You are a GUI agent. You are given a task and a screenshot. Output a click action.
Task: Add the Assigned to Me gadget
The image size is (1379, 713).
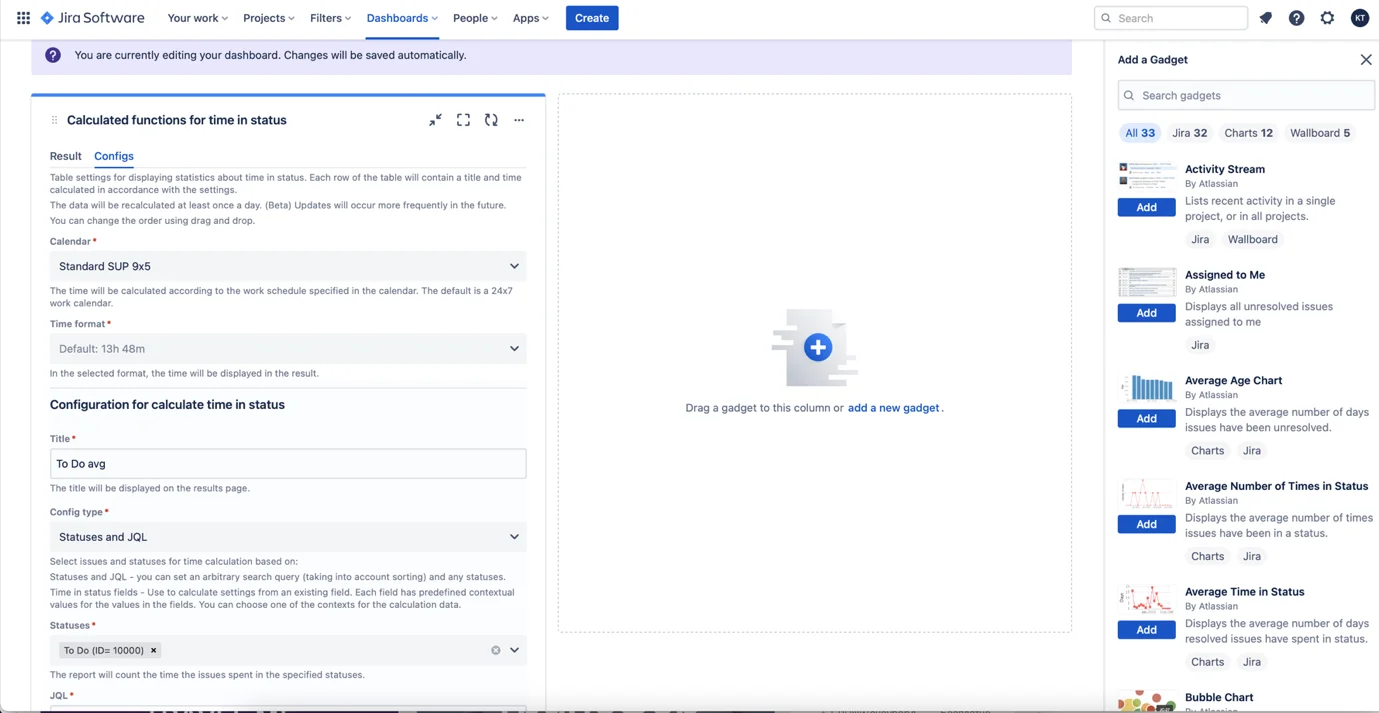(x=1146, y=313)
